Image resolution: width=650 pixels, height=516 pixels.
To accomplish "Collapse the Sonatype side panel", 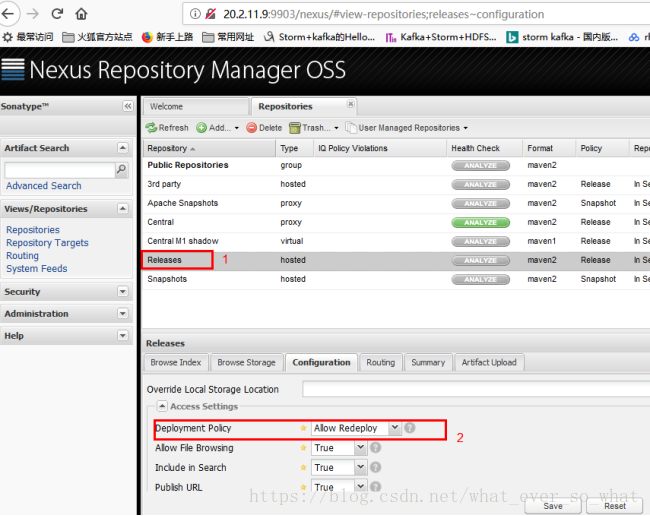I will 128,107.
